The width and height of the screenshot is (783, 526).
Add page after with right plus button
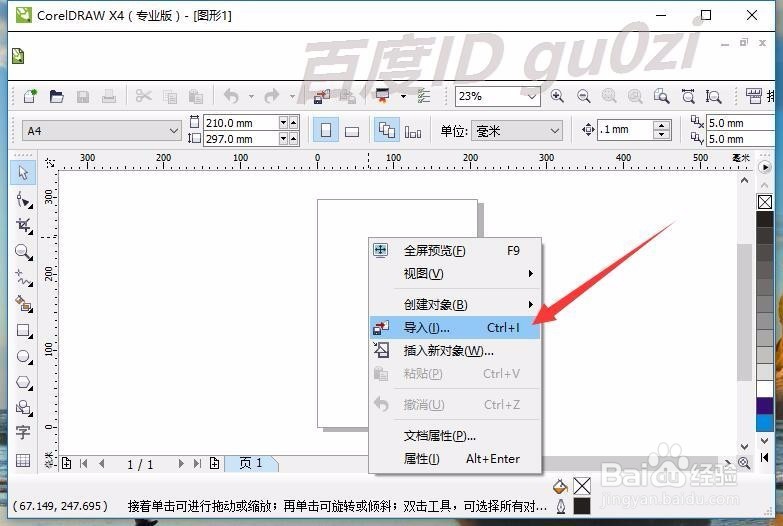tap(214, 464)
